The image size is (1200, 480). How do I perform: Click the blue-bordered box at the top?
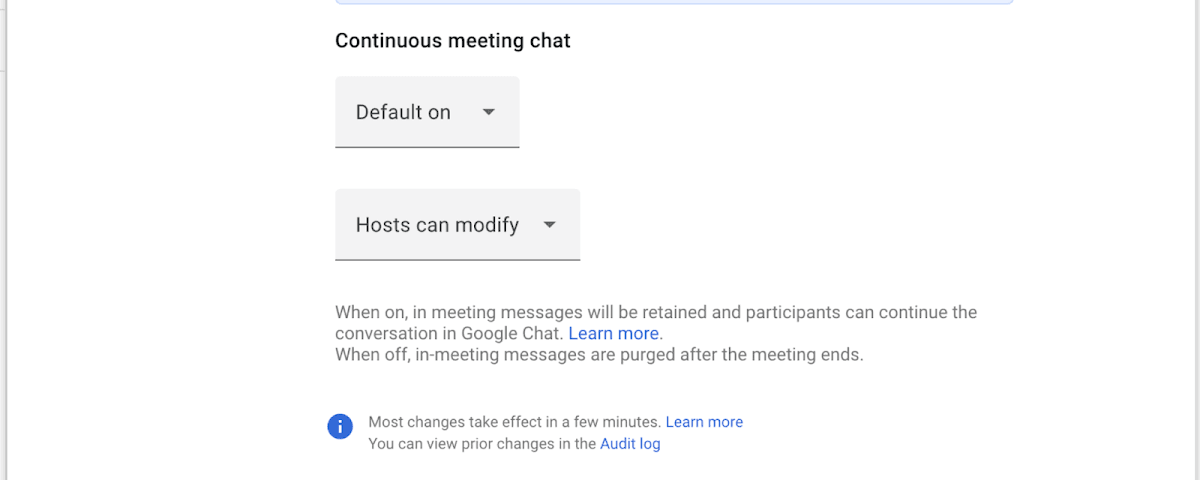674,2
